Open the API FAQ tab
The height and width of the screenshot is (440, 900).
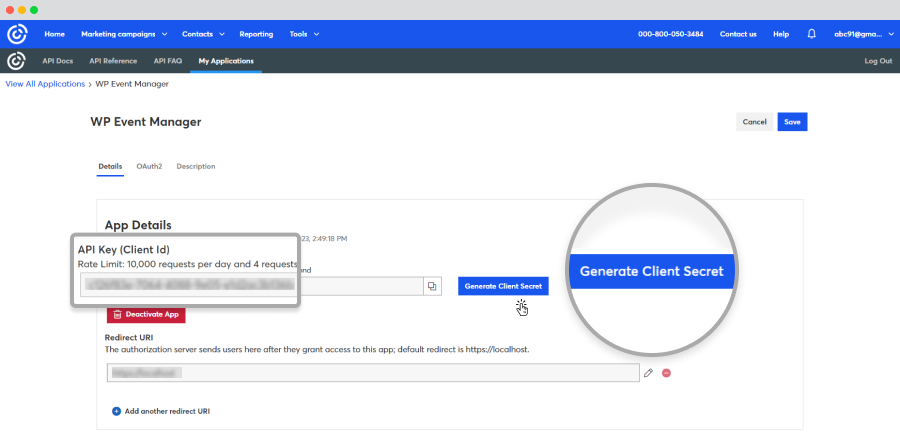click(x=168, y=61)
